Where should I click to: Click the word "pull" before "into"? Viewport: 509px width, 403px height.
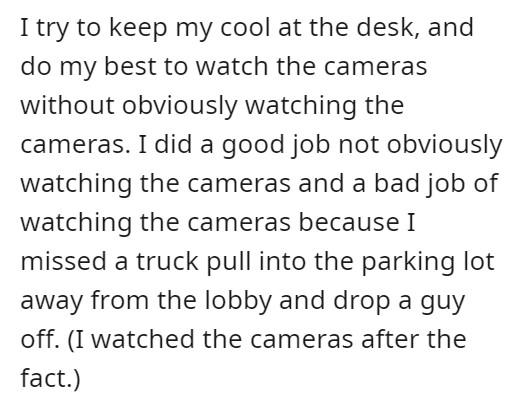pyautogui.click(x=229, y=262)
